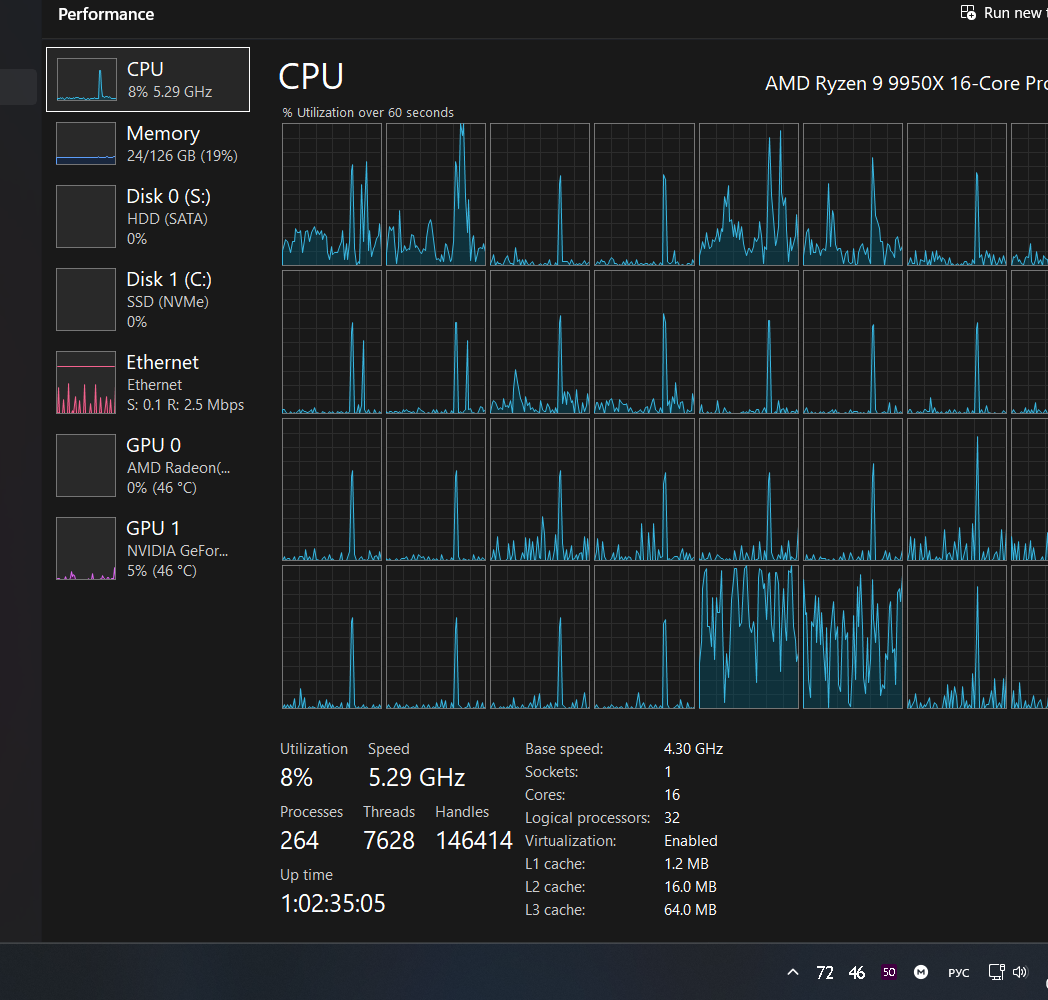Click the 'Up time' label
The width and height of the screenshot is (1048, 1000).
[x=306, y=875]
